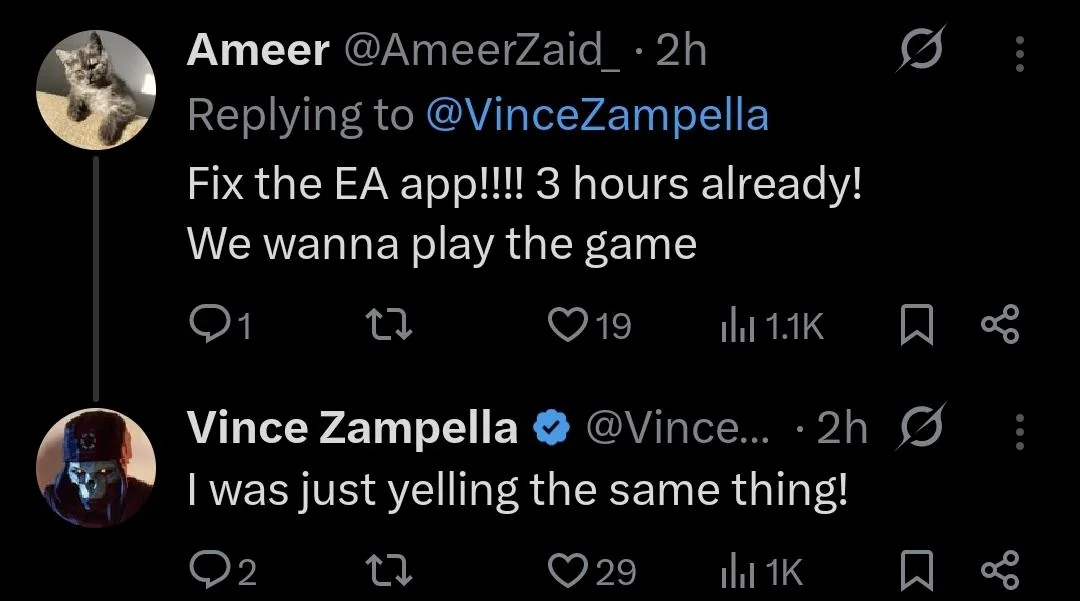The image size is (1080, 601).
Task: View analytics on Ameer's 1.1K views tweet
Action: point(737,326)
